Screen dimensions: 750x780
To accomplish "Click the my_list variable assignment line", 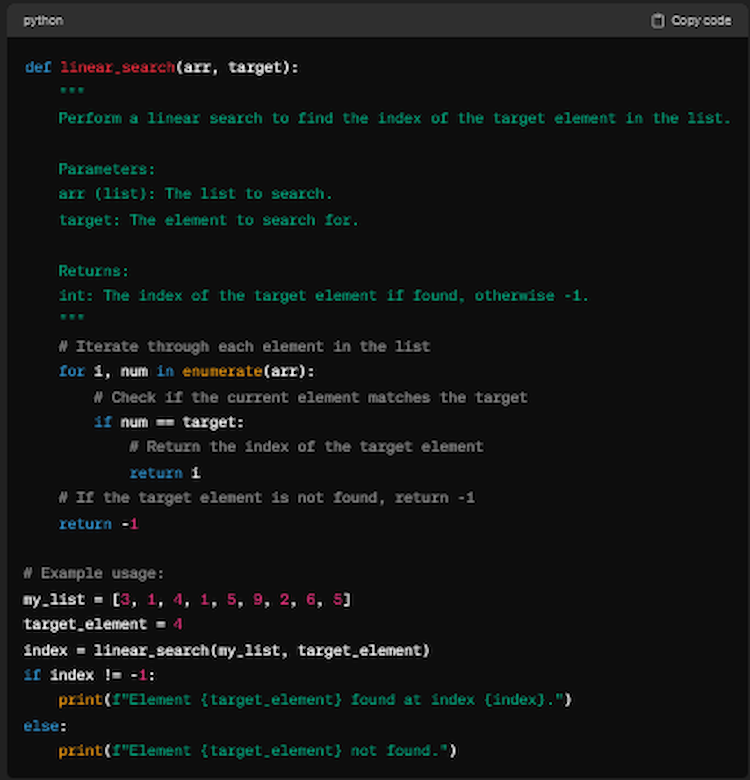I will (x=186, y=600).
